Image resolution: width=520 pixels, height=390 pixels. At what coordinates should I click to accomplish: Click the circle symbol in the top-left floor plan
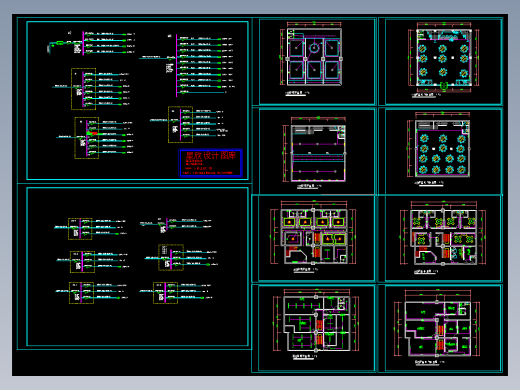point(314,48)
